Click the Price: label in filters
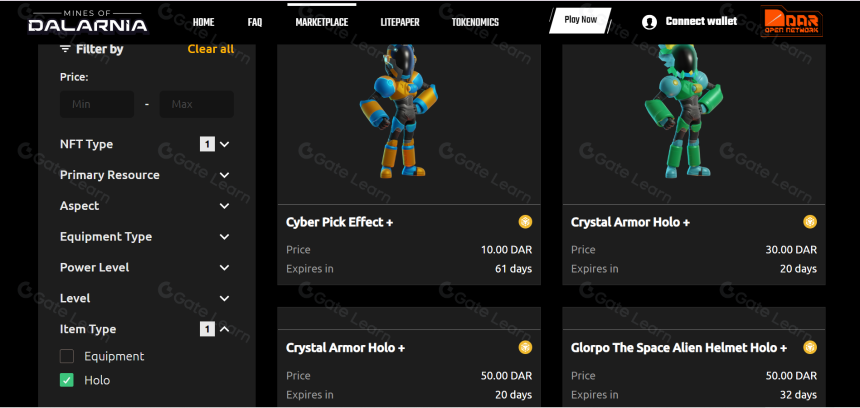The width and height of the screenshot is (860, 408). [x=74, y=77]
